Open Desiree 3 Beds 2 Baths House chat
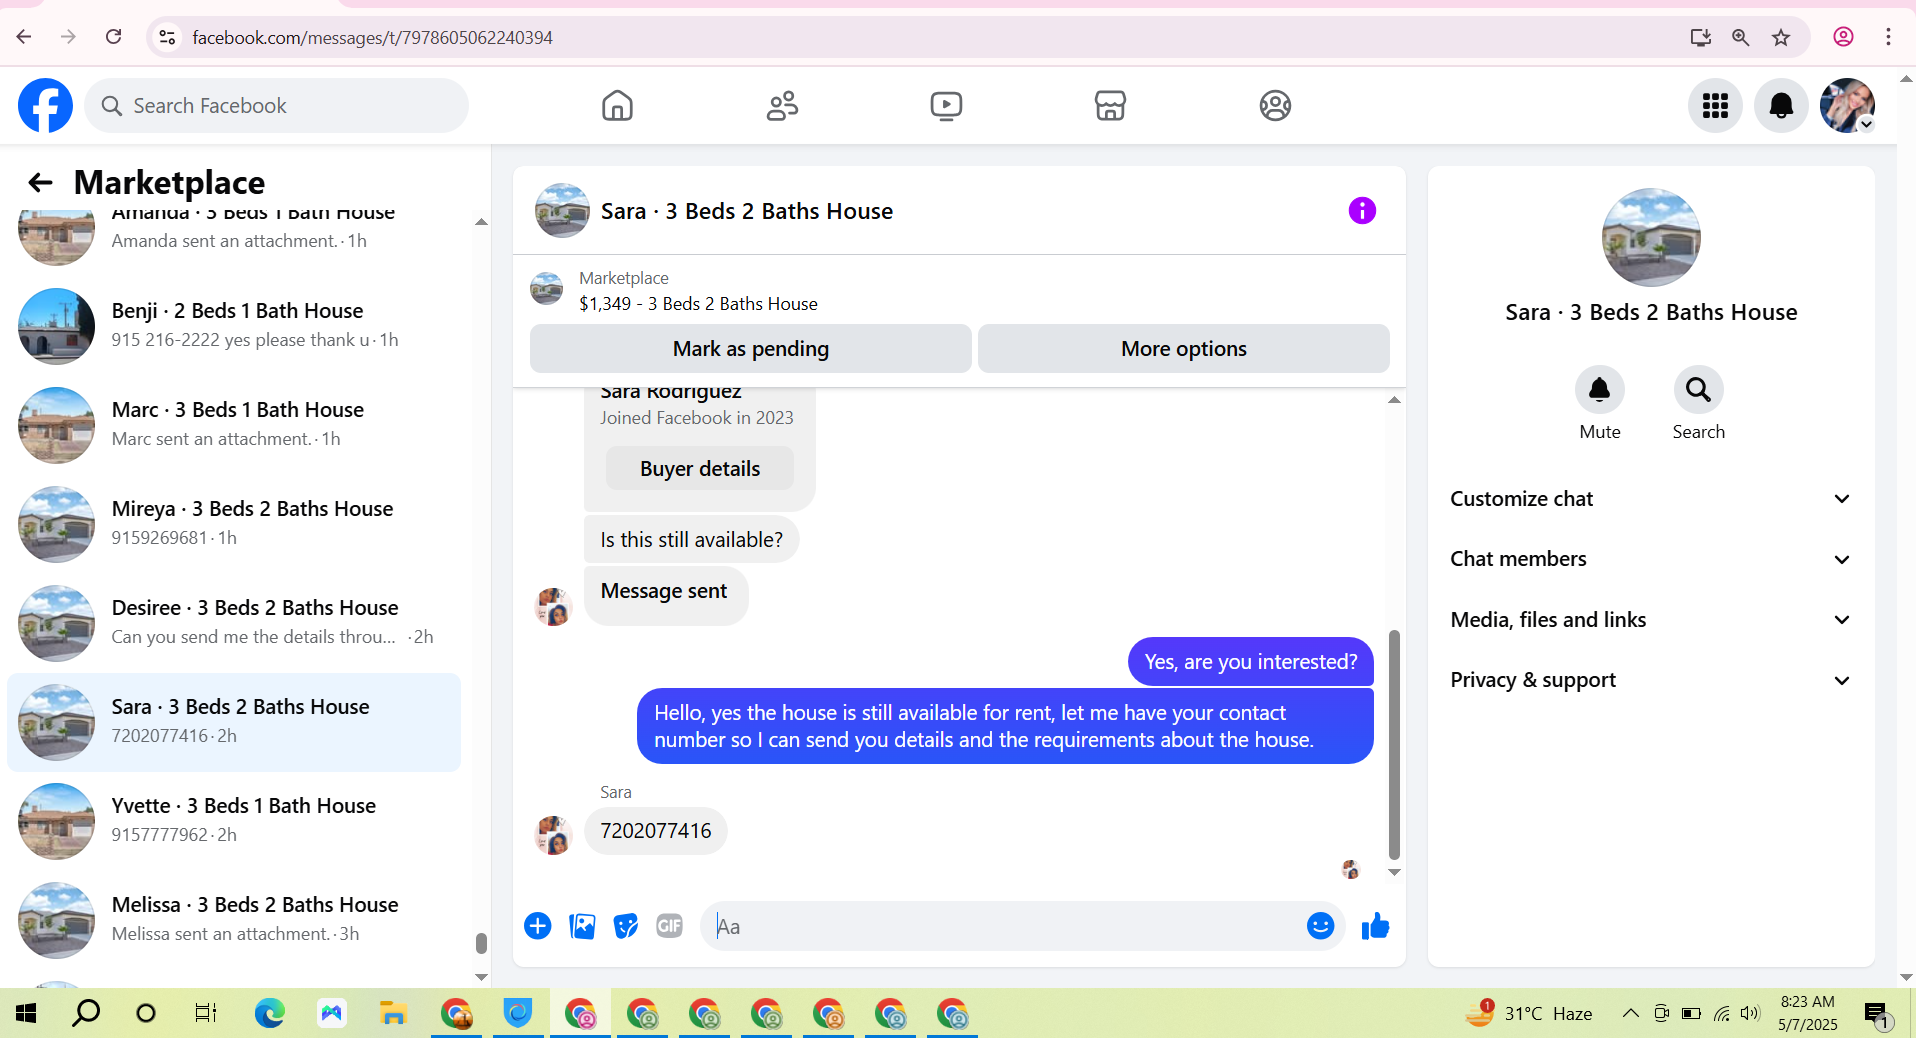 click(x=234, y=622)
